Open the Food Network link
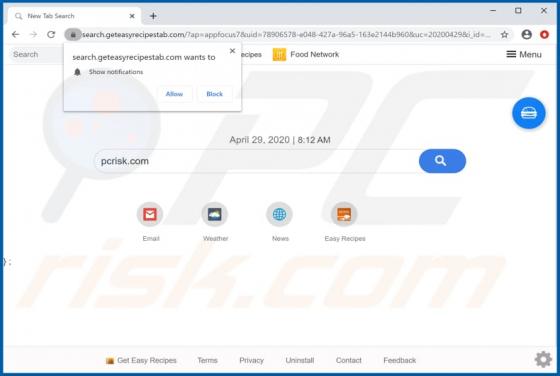The height and width of the screenshot is (376, 560). point(314,55)
